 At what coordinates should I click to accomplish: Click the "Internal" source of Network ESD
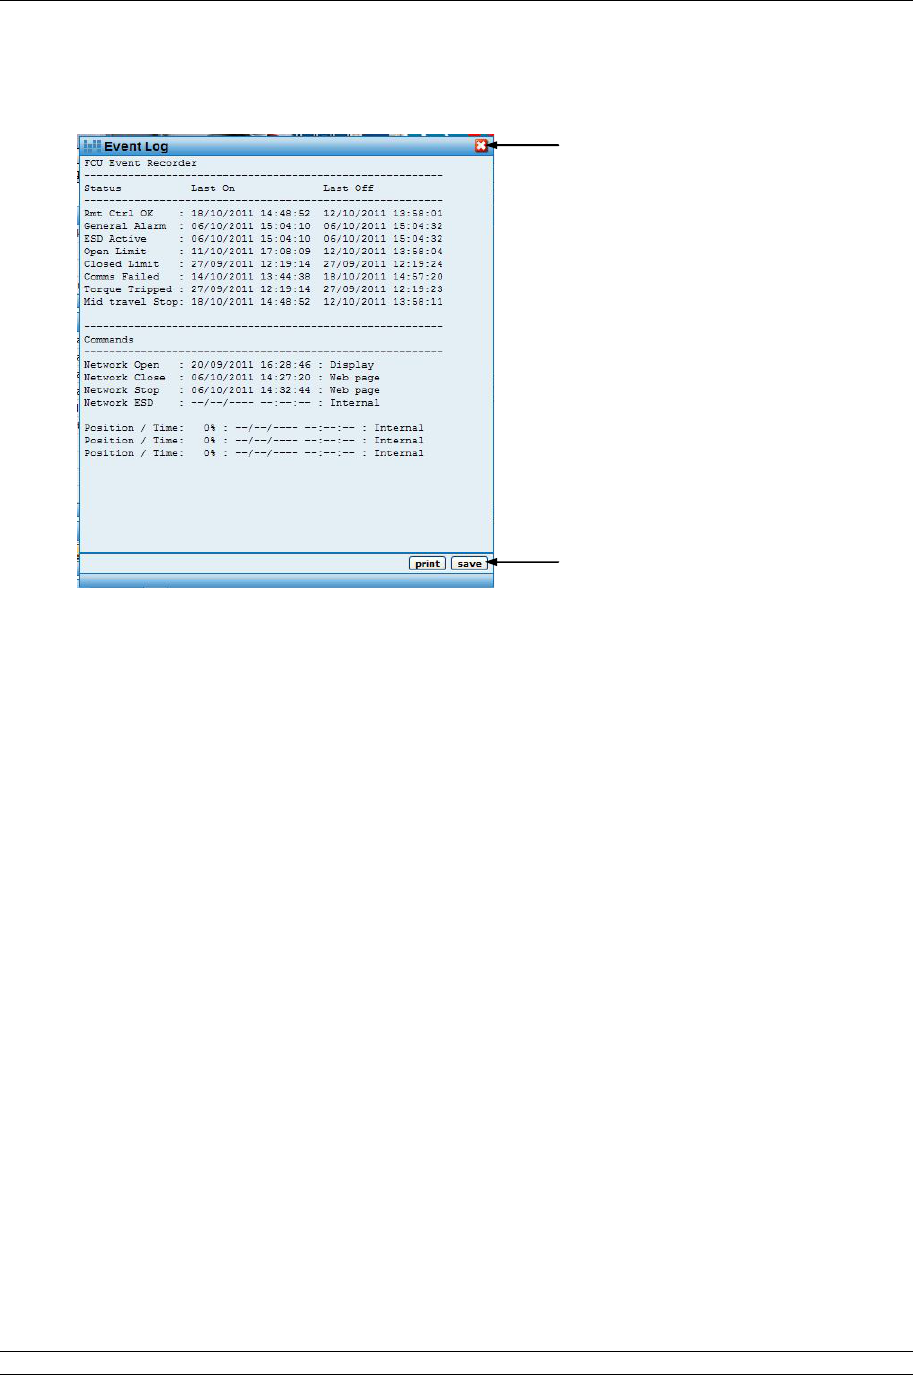pos(355,403)
